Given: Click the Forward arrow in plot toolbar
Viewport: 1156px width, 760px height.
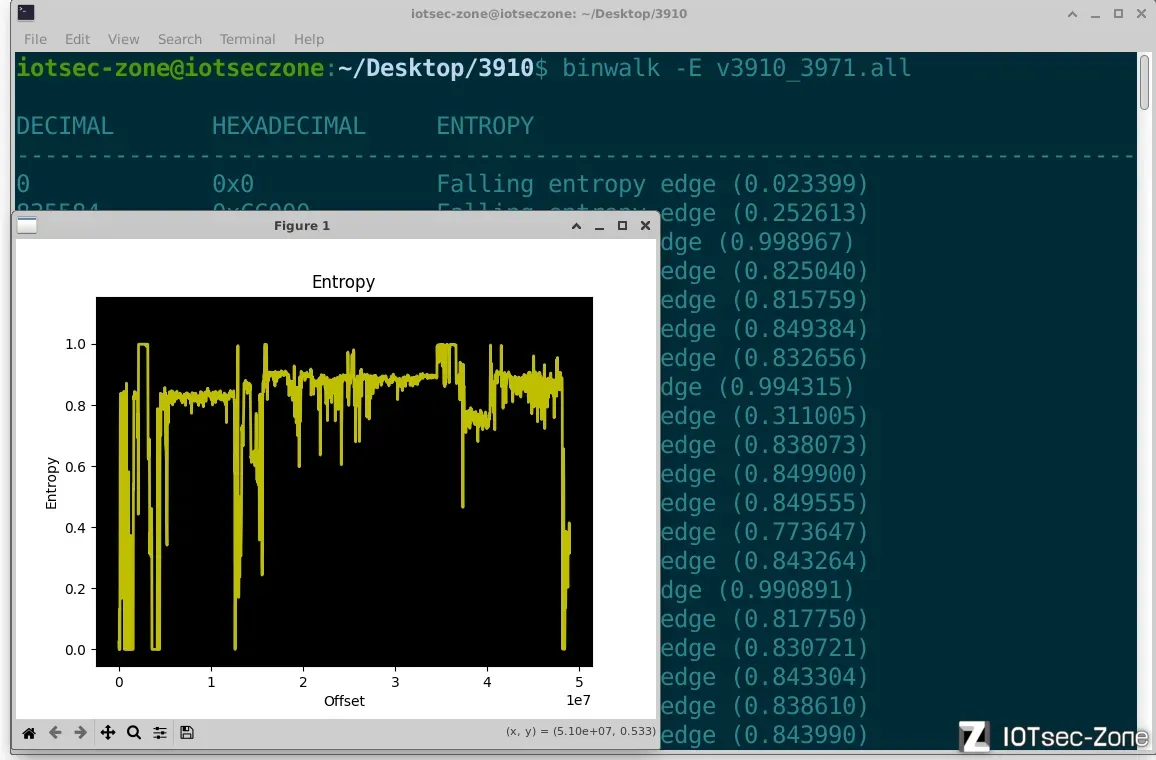Looking at the screenshot, I should coord(81,733).
